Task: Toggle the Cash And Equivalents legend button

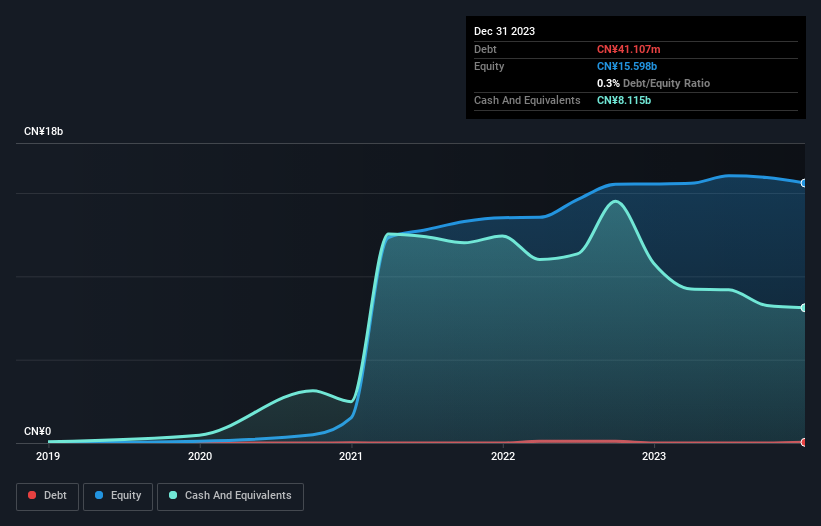Action: [x=230, y=496]
